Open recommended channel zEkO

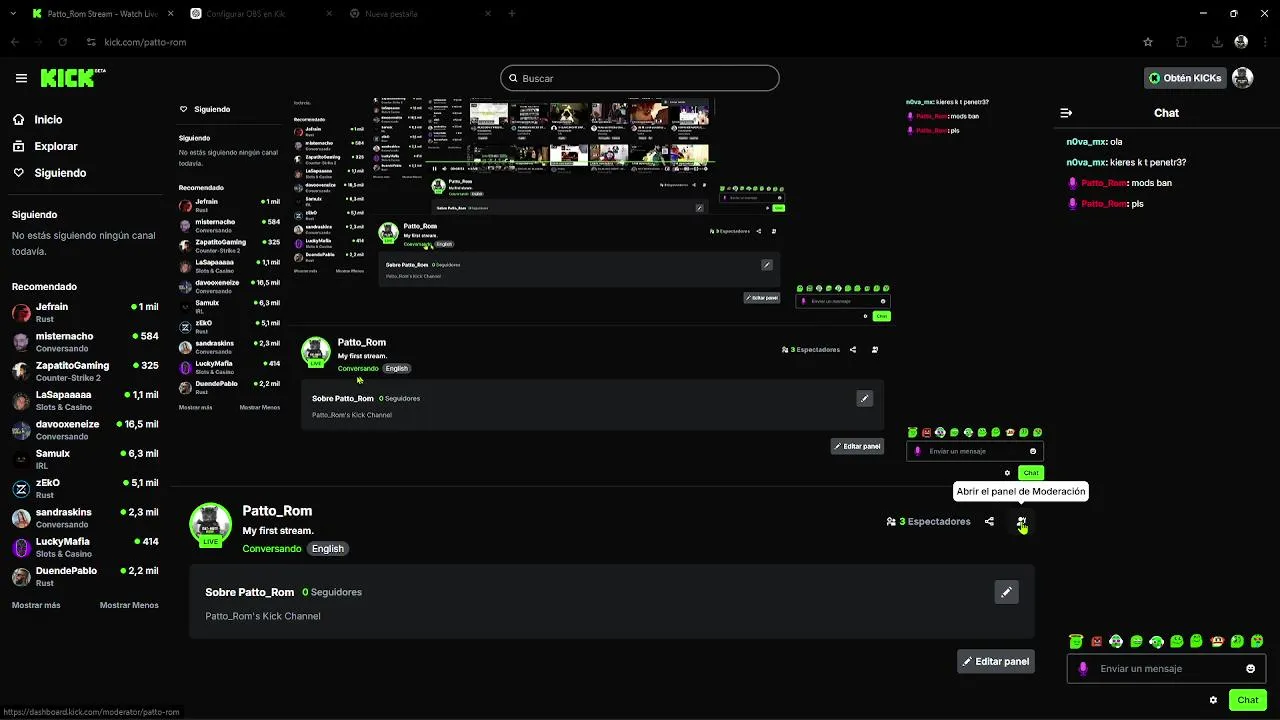pyautogui.click(x=85, y=488)
